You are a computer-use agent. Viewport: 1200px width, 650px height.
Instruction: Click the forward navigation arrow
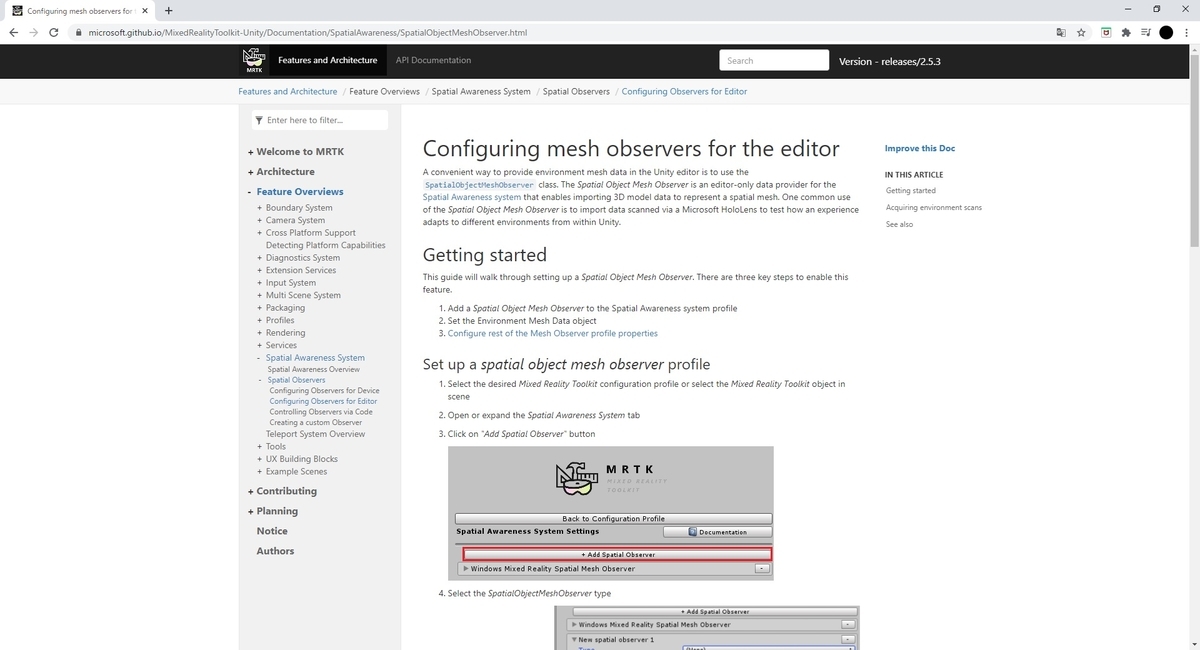[x=35, y=32]
